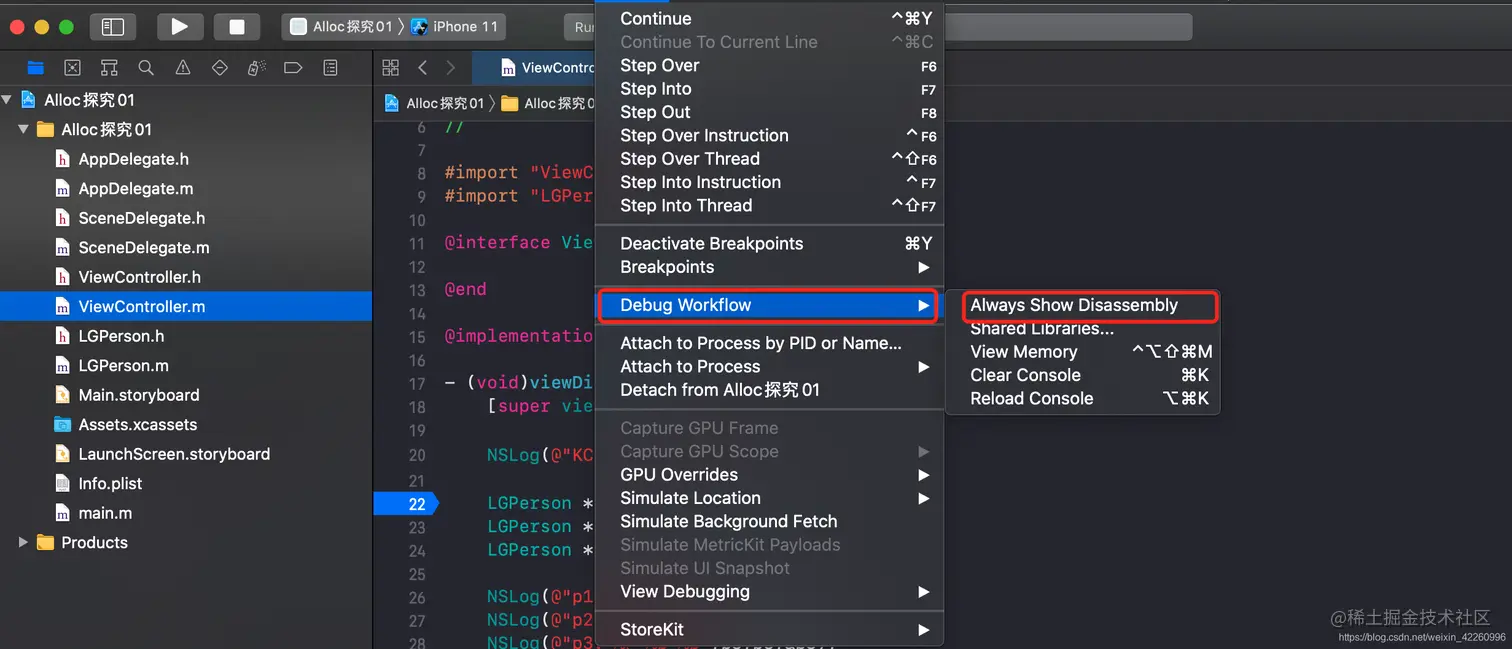The image size is (1512, 649).
Task: Open the Issue navigator warning icon
Action: tap(183, 68)
